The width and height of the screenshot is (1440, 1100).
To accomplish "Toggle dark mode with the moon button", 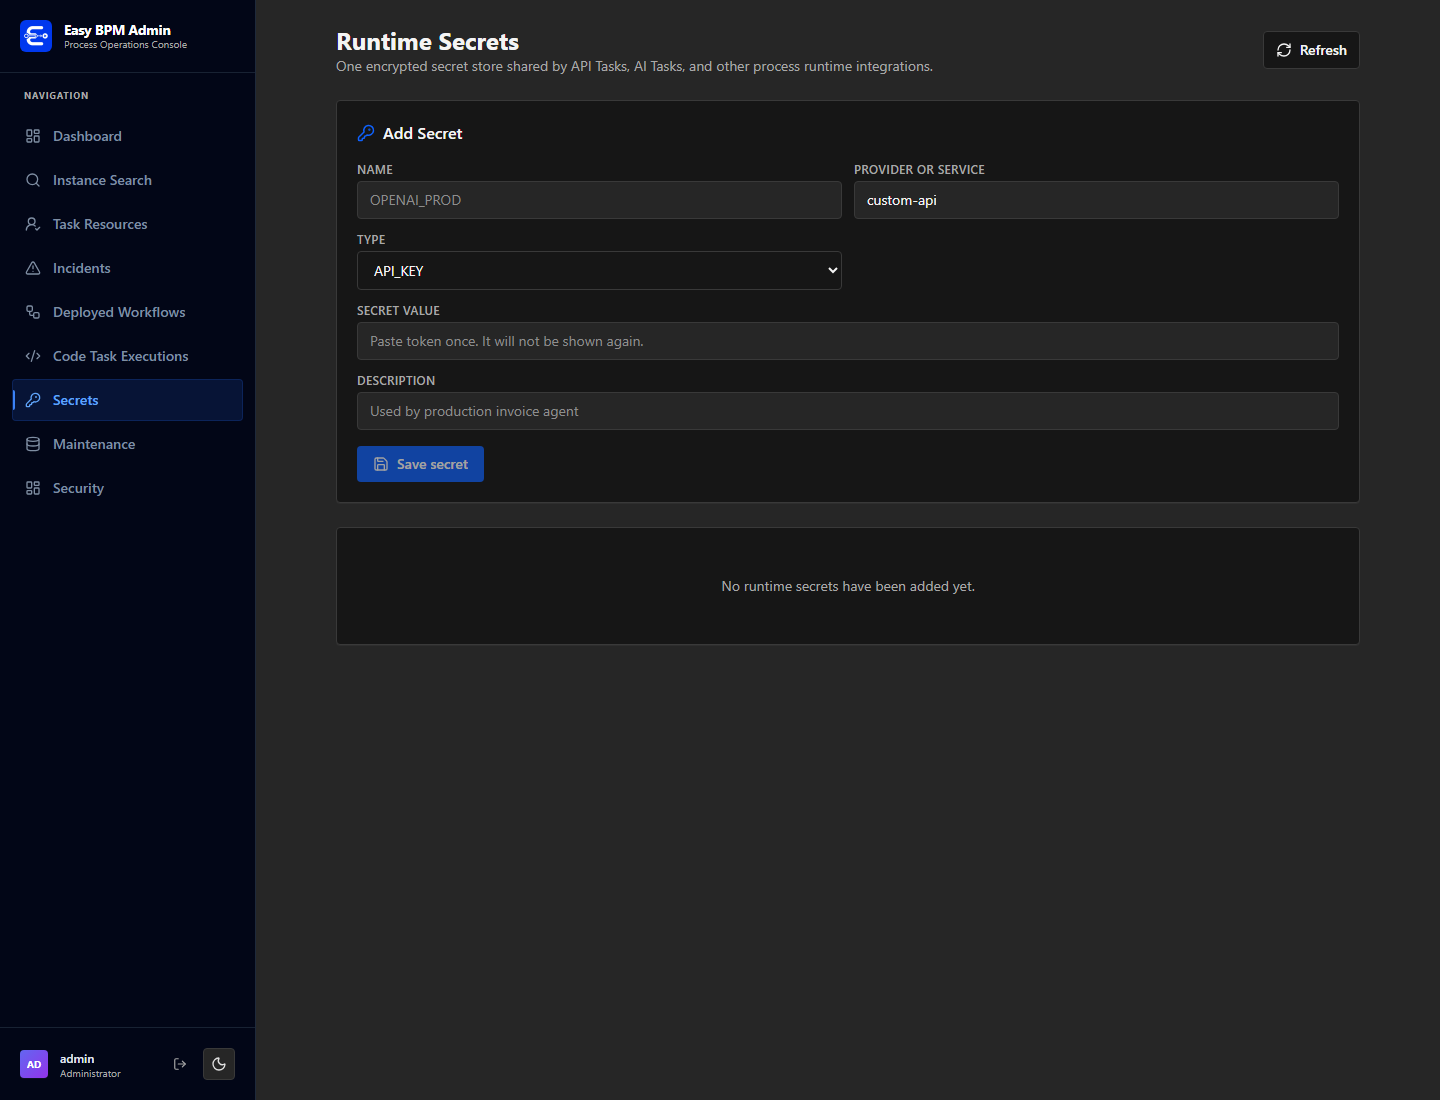I will coord(219,1064).
